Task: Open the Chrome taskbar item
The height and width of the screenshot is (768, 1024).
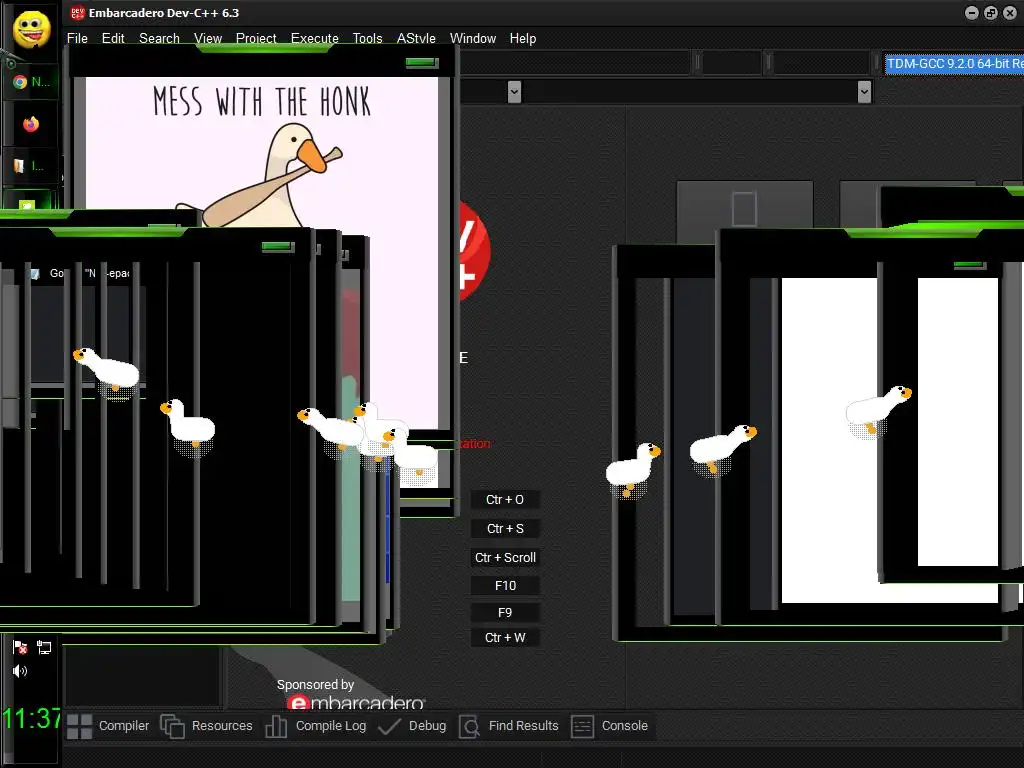Action: (31, 82)
